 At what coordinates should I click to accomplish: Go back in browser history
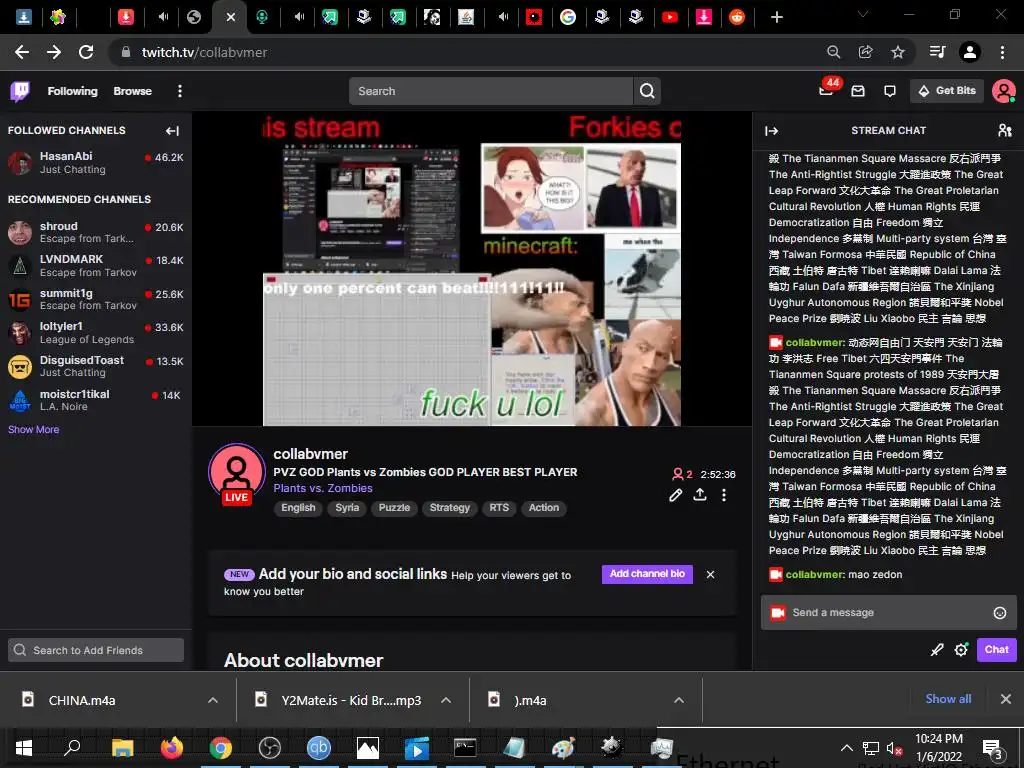[x=22, y=52]
